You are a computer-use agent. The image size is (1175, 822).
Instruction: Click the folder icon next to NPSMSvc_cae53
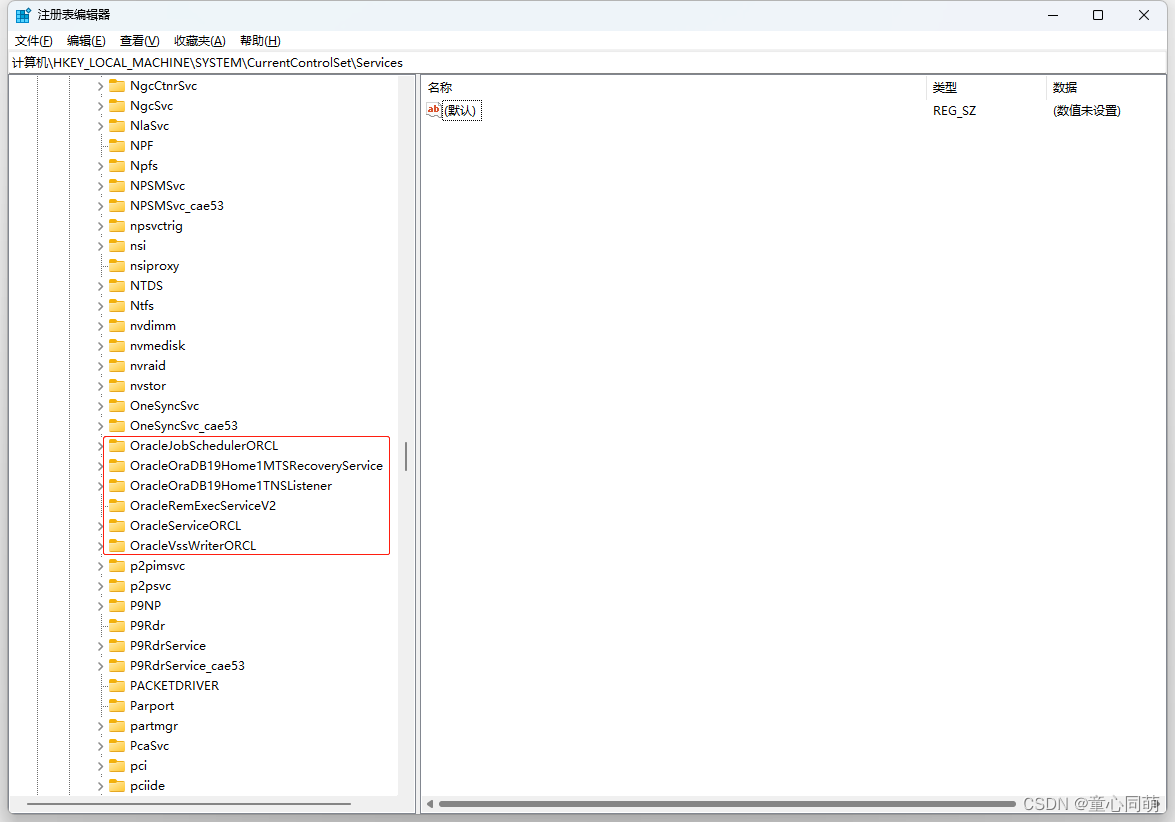pyautogui.click(x=117, y=205)
